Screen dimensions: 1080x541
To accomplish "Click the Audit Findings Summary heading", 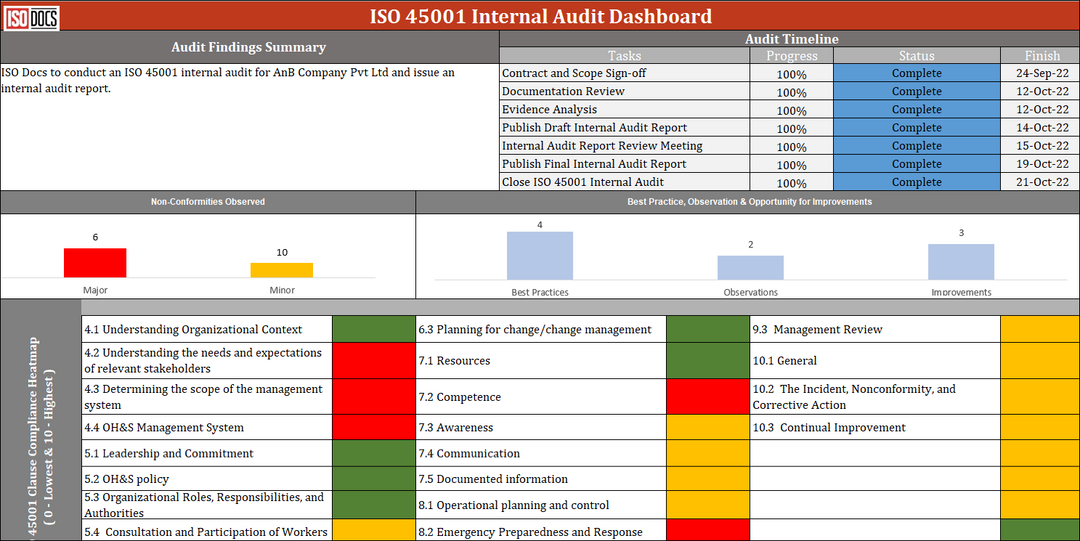I will click(248, 47).
